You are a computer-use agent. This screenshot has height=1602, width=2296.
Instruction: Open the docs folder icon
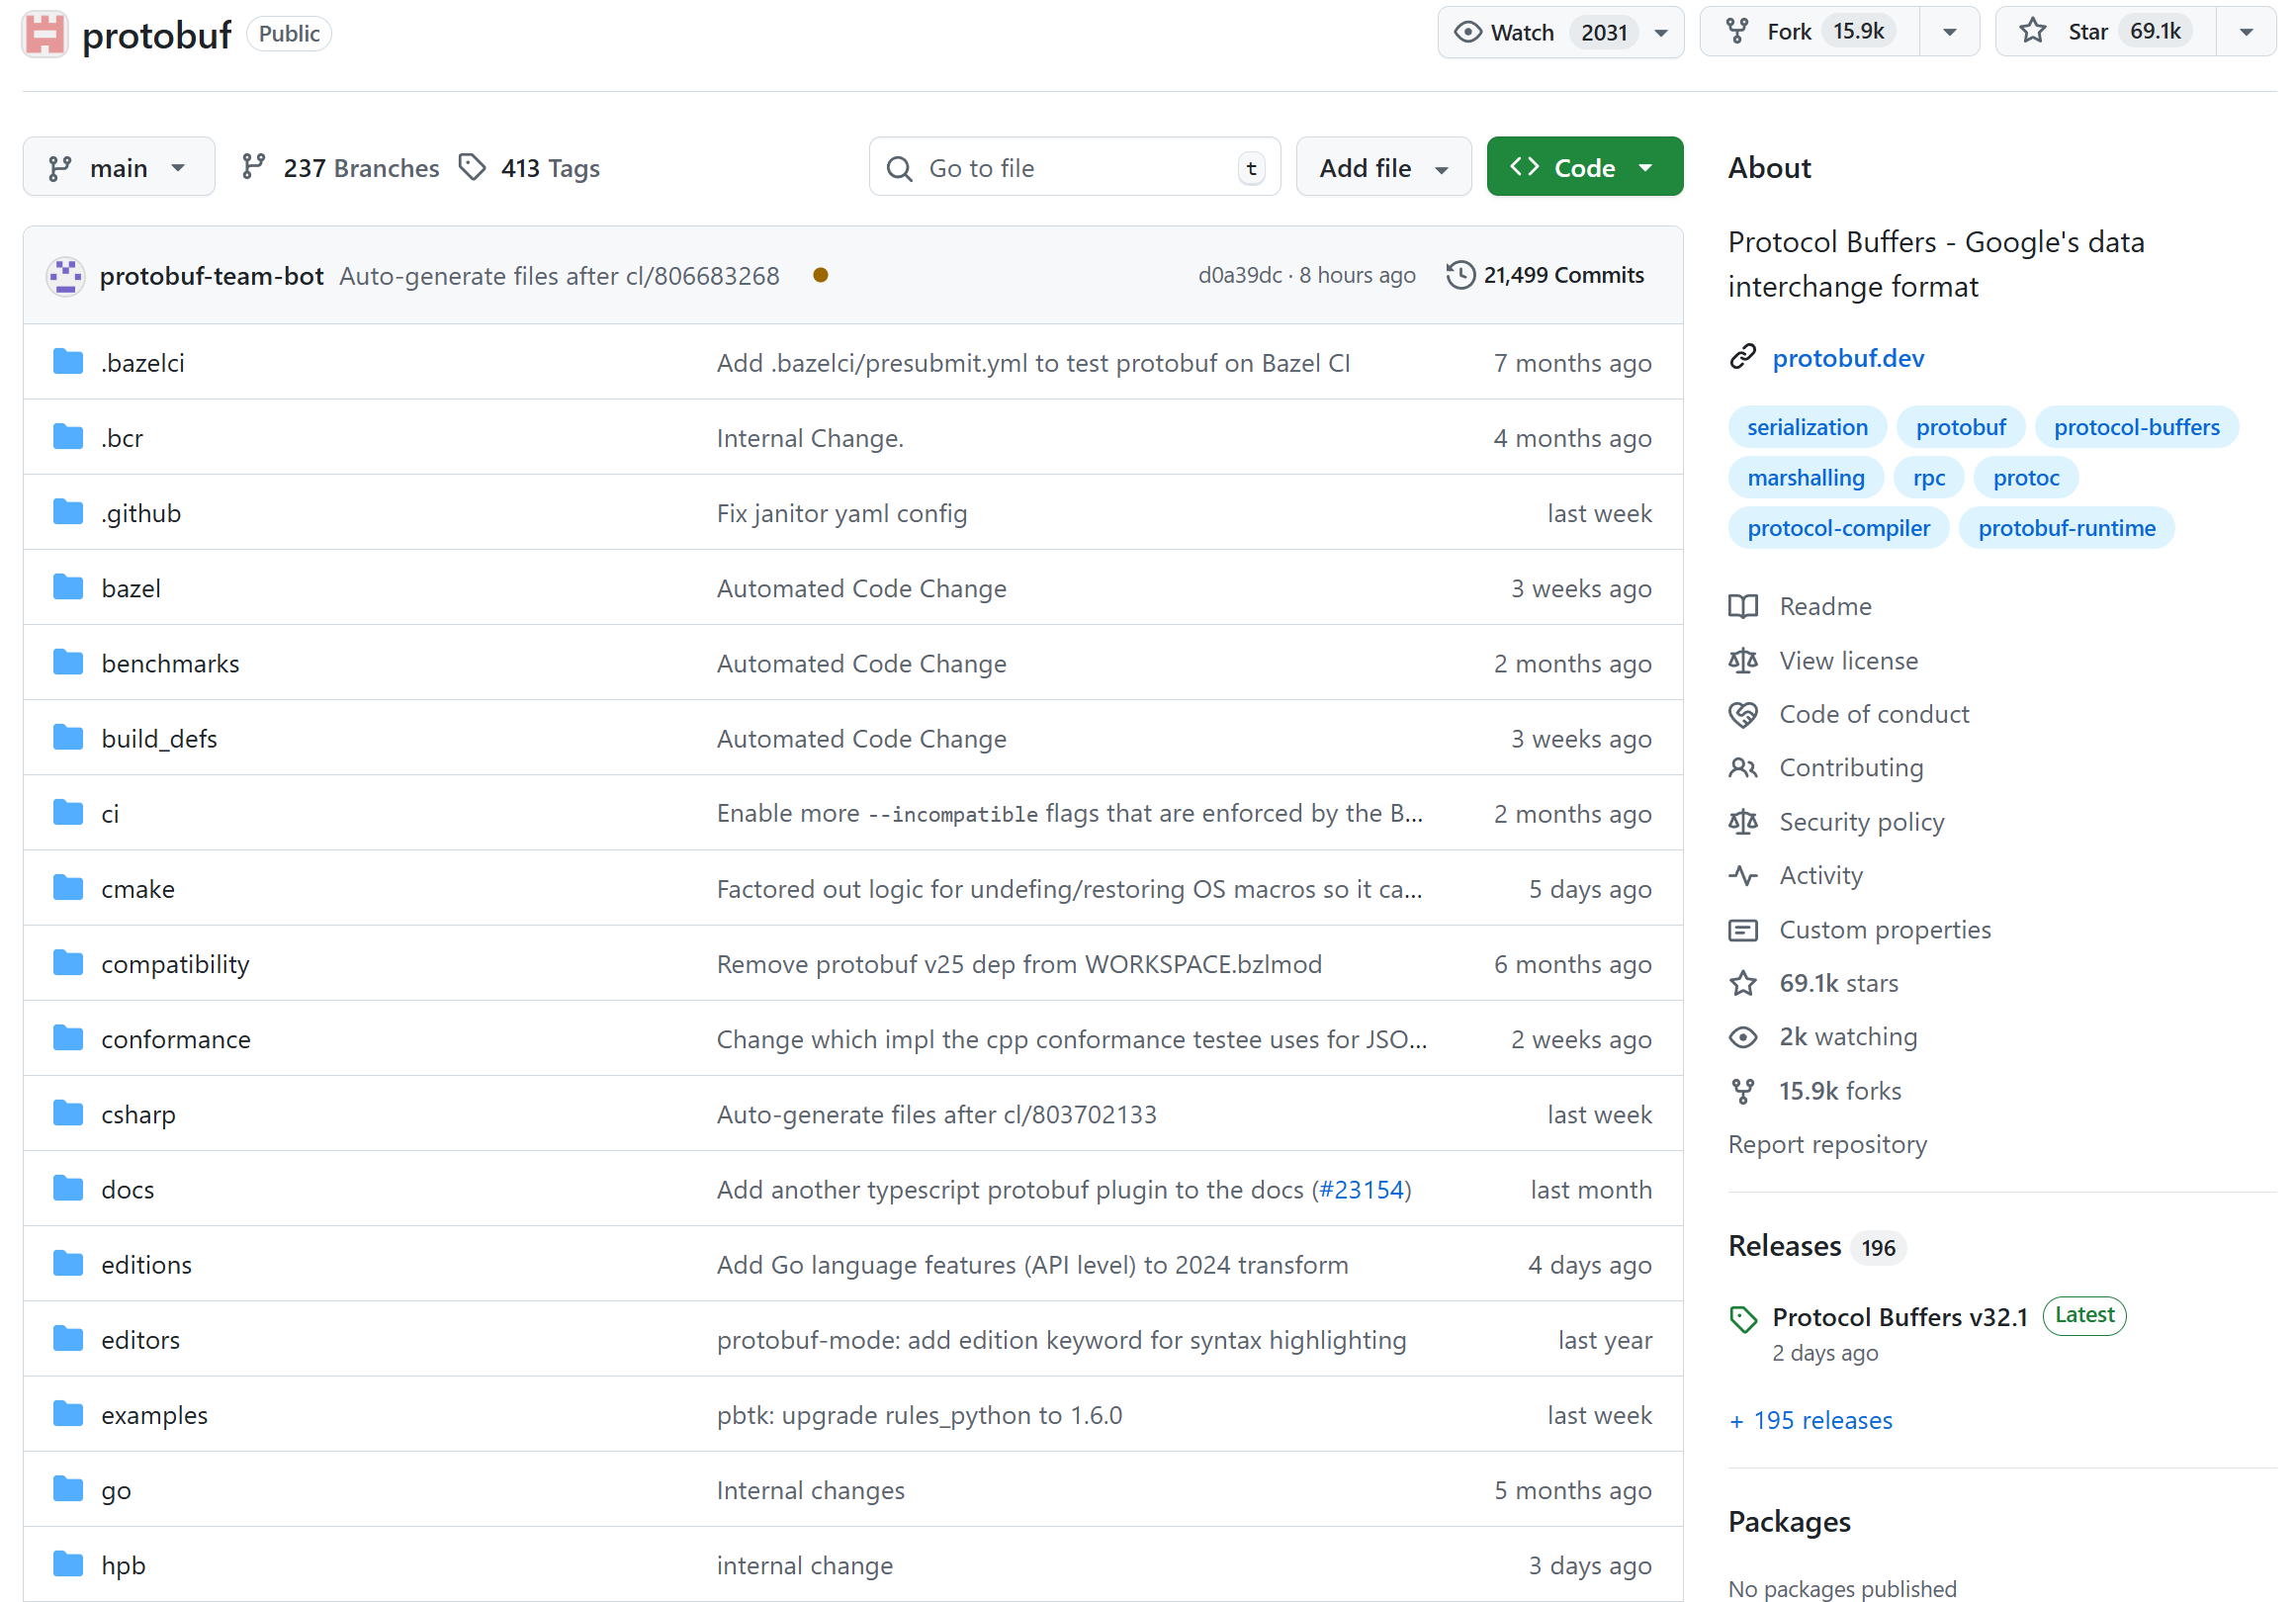[x=66, y=1188]
